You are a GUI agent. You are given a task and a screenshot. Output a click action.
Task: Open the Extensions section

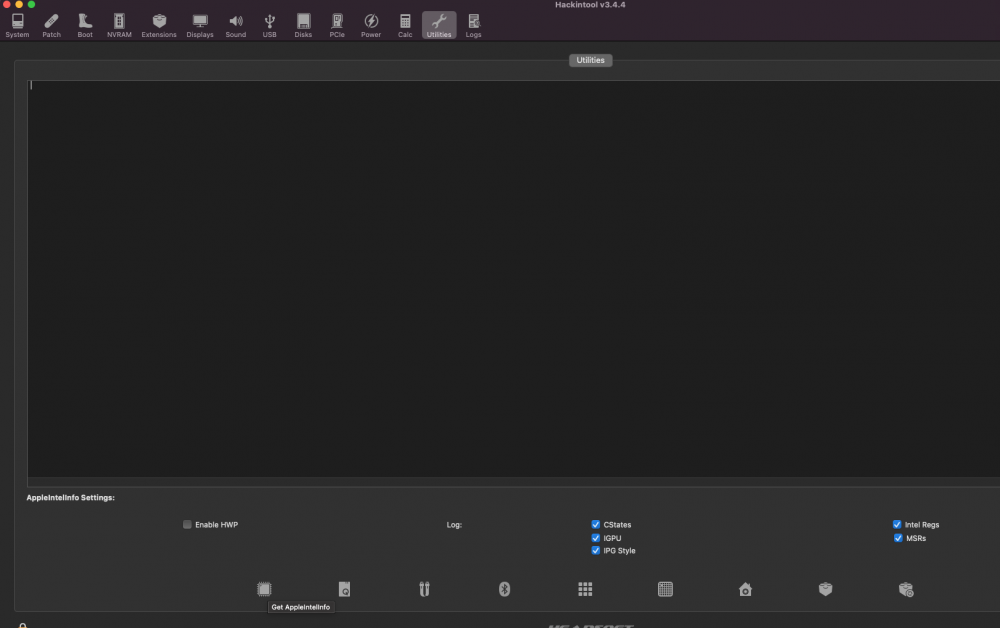[x=159, y=26]
